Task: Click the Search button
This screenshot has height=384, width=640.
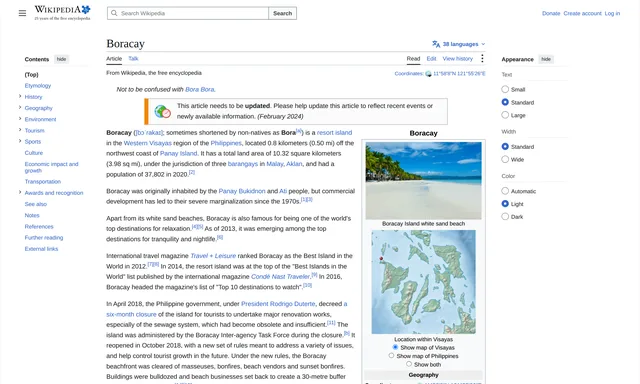Action: [282, 13]
